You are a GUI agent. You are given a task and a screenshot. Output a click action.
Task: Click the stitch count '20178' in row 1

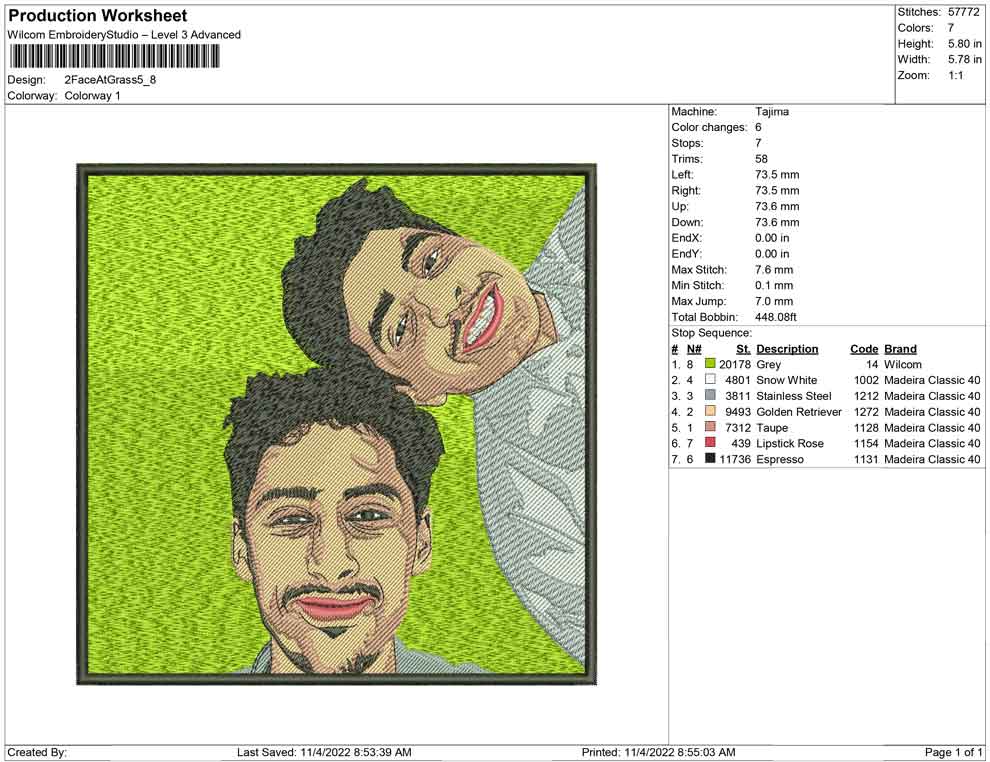[735, 364]
